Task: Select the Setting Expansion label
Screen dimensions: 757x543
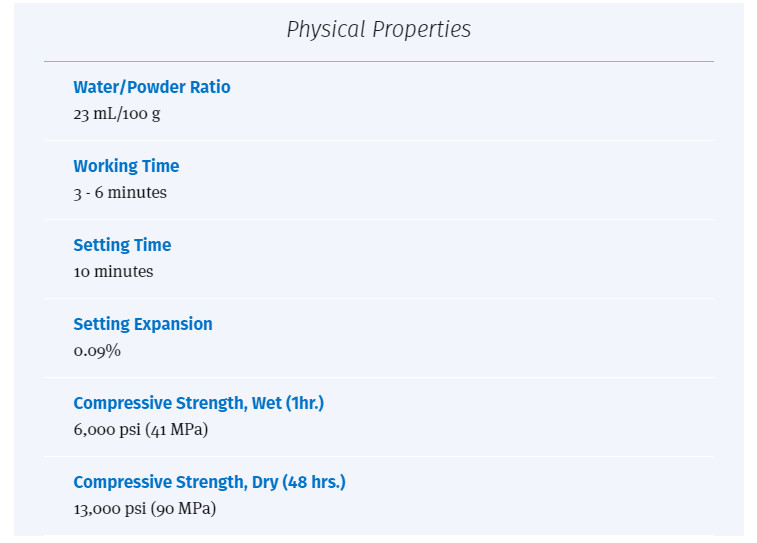Action: tap(143, 324)
